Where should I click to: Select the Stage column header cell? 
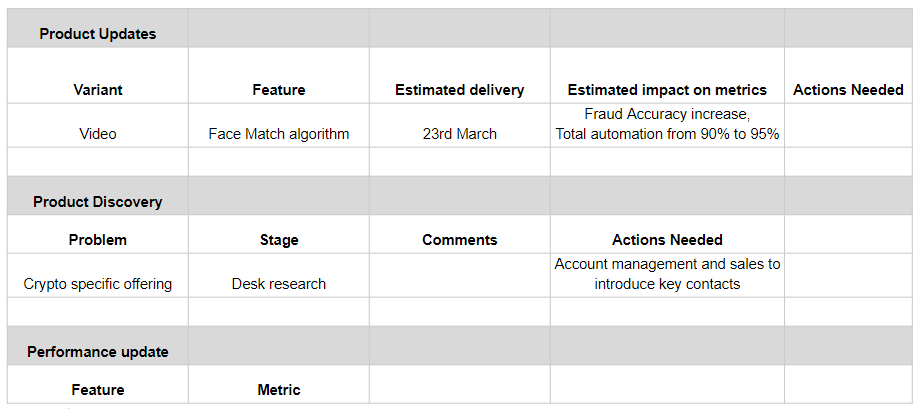279,240
